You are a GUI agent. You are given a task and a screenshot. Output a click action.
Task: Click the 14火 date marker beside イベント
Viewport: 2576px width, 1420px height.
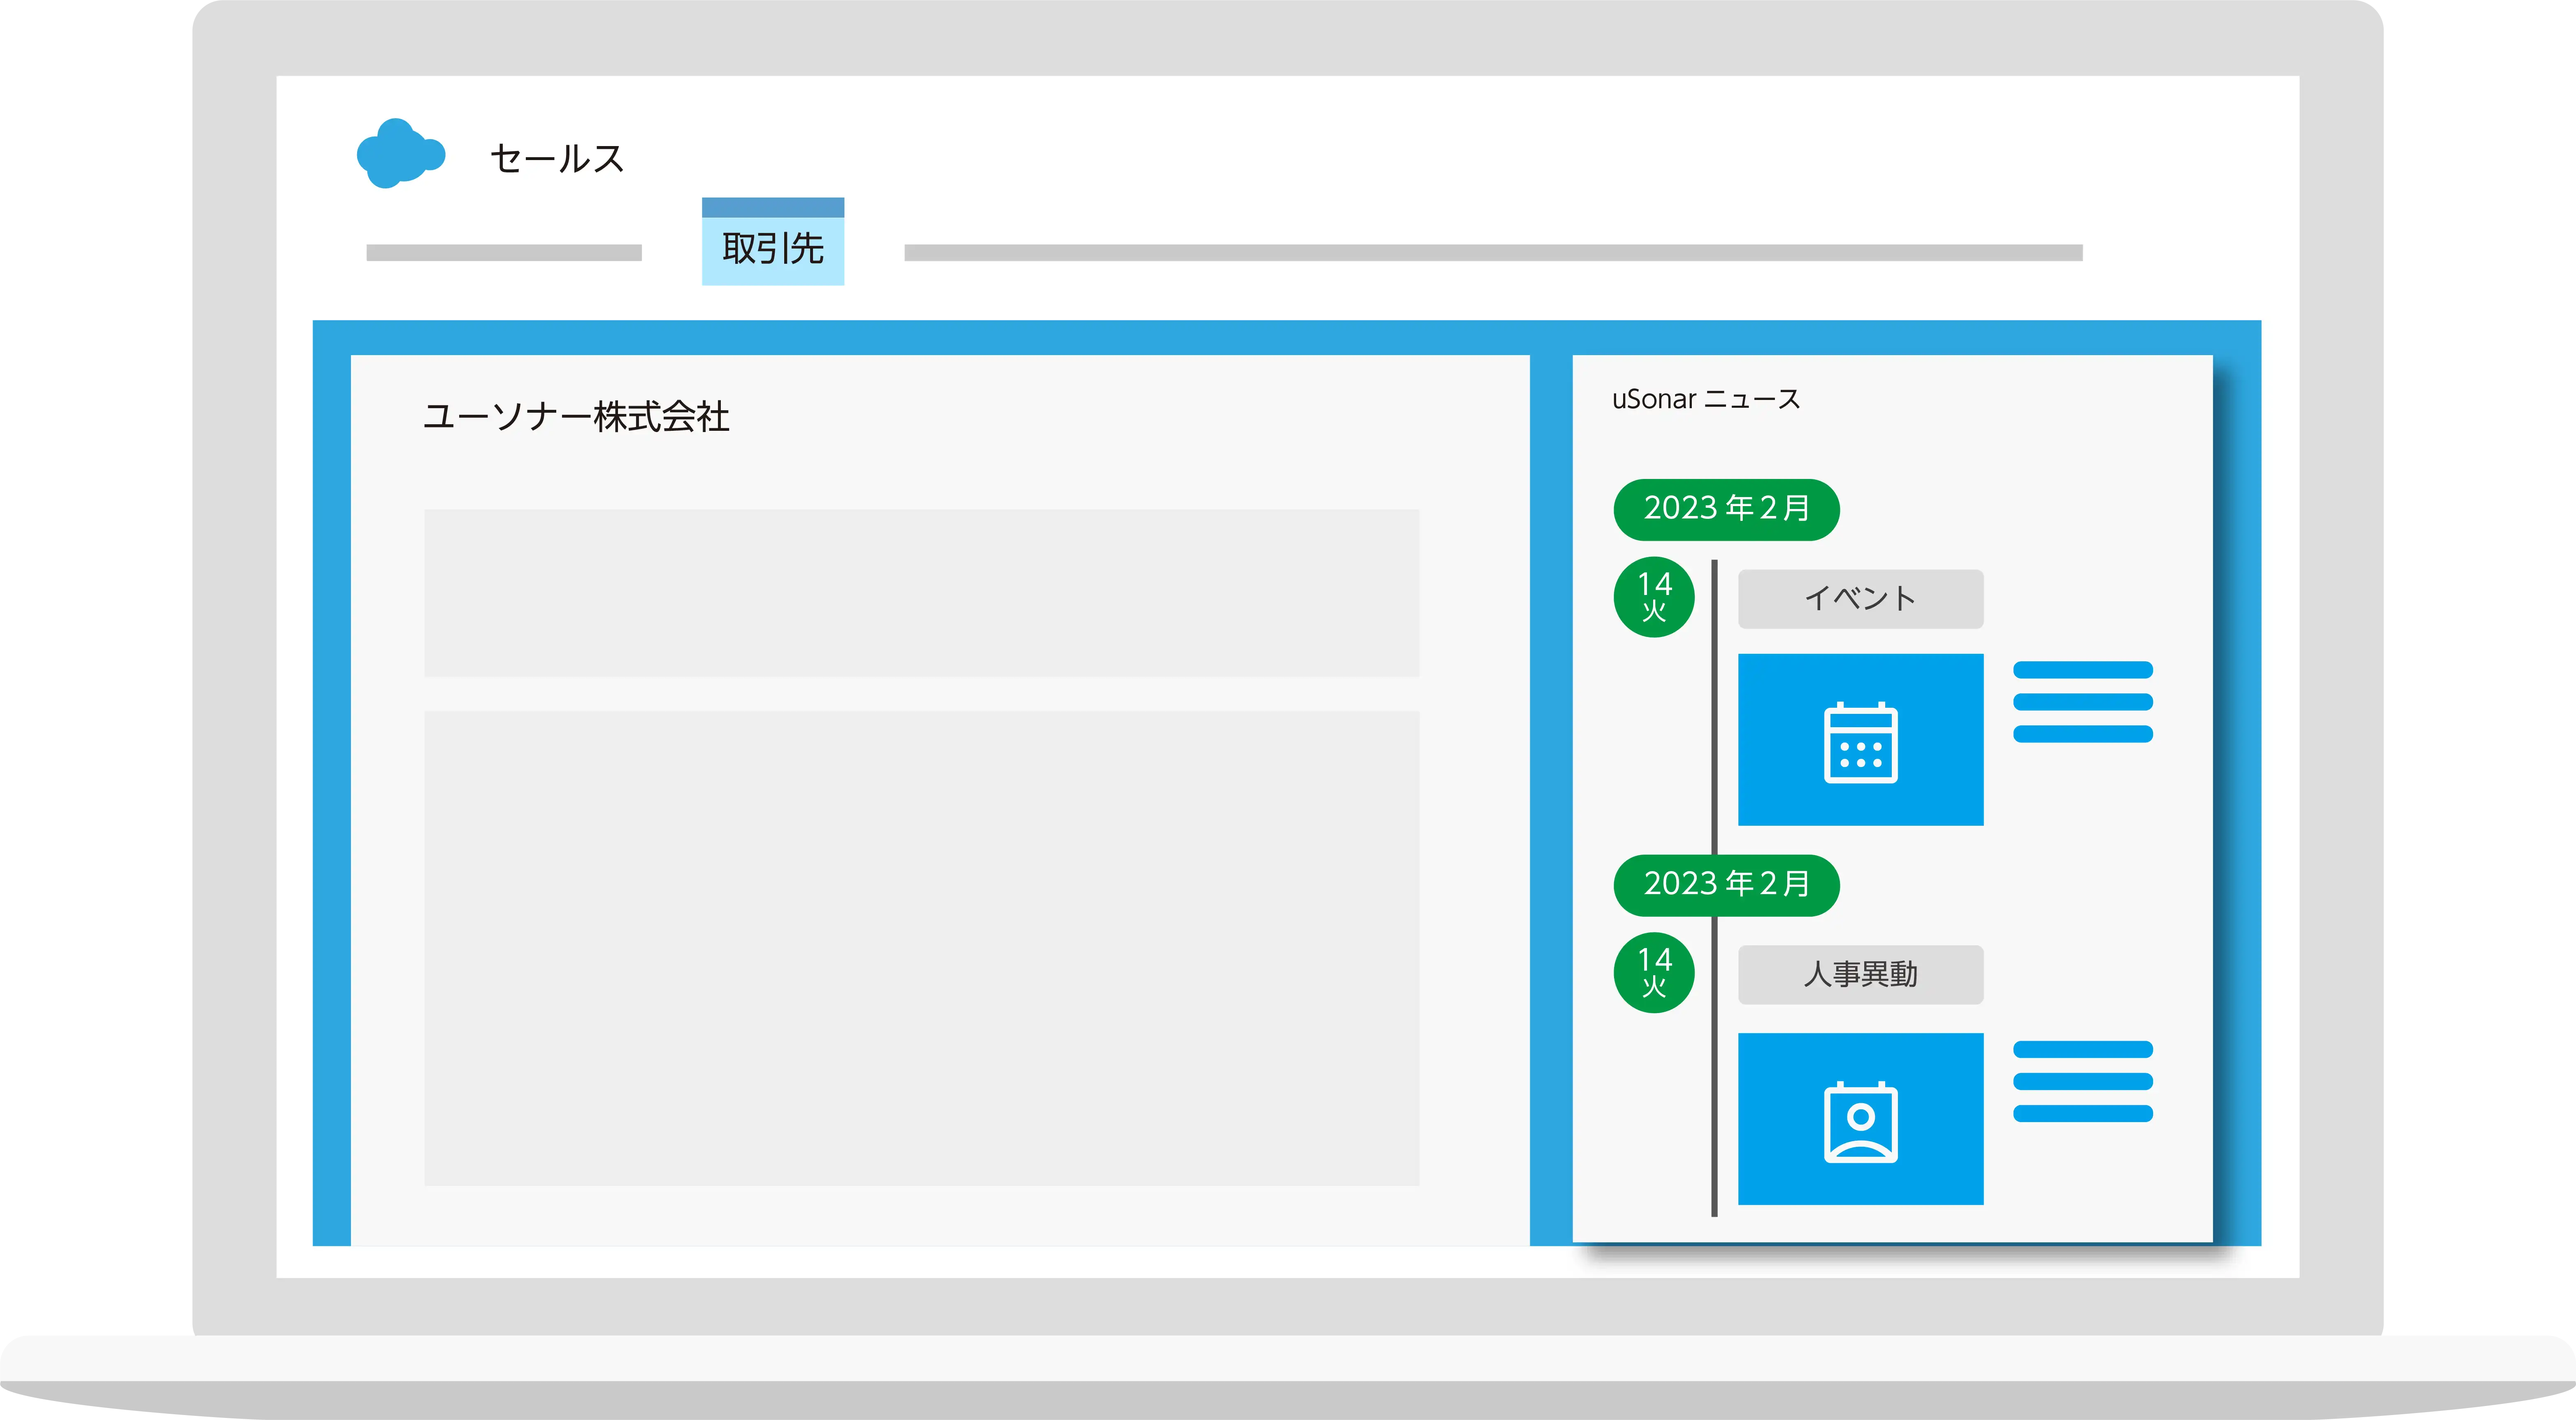click(1654, 597)
